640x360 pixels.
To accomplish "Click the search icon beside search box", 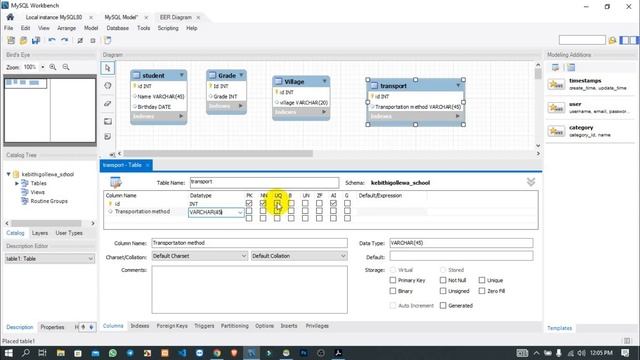I will (x=612, y=40).
